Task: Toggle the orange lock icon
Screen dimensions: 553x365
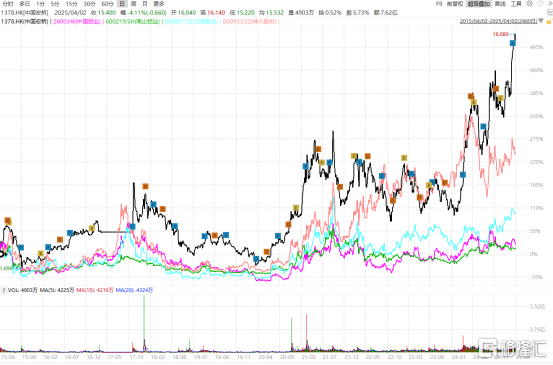Action: tap(549, 22)
